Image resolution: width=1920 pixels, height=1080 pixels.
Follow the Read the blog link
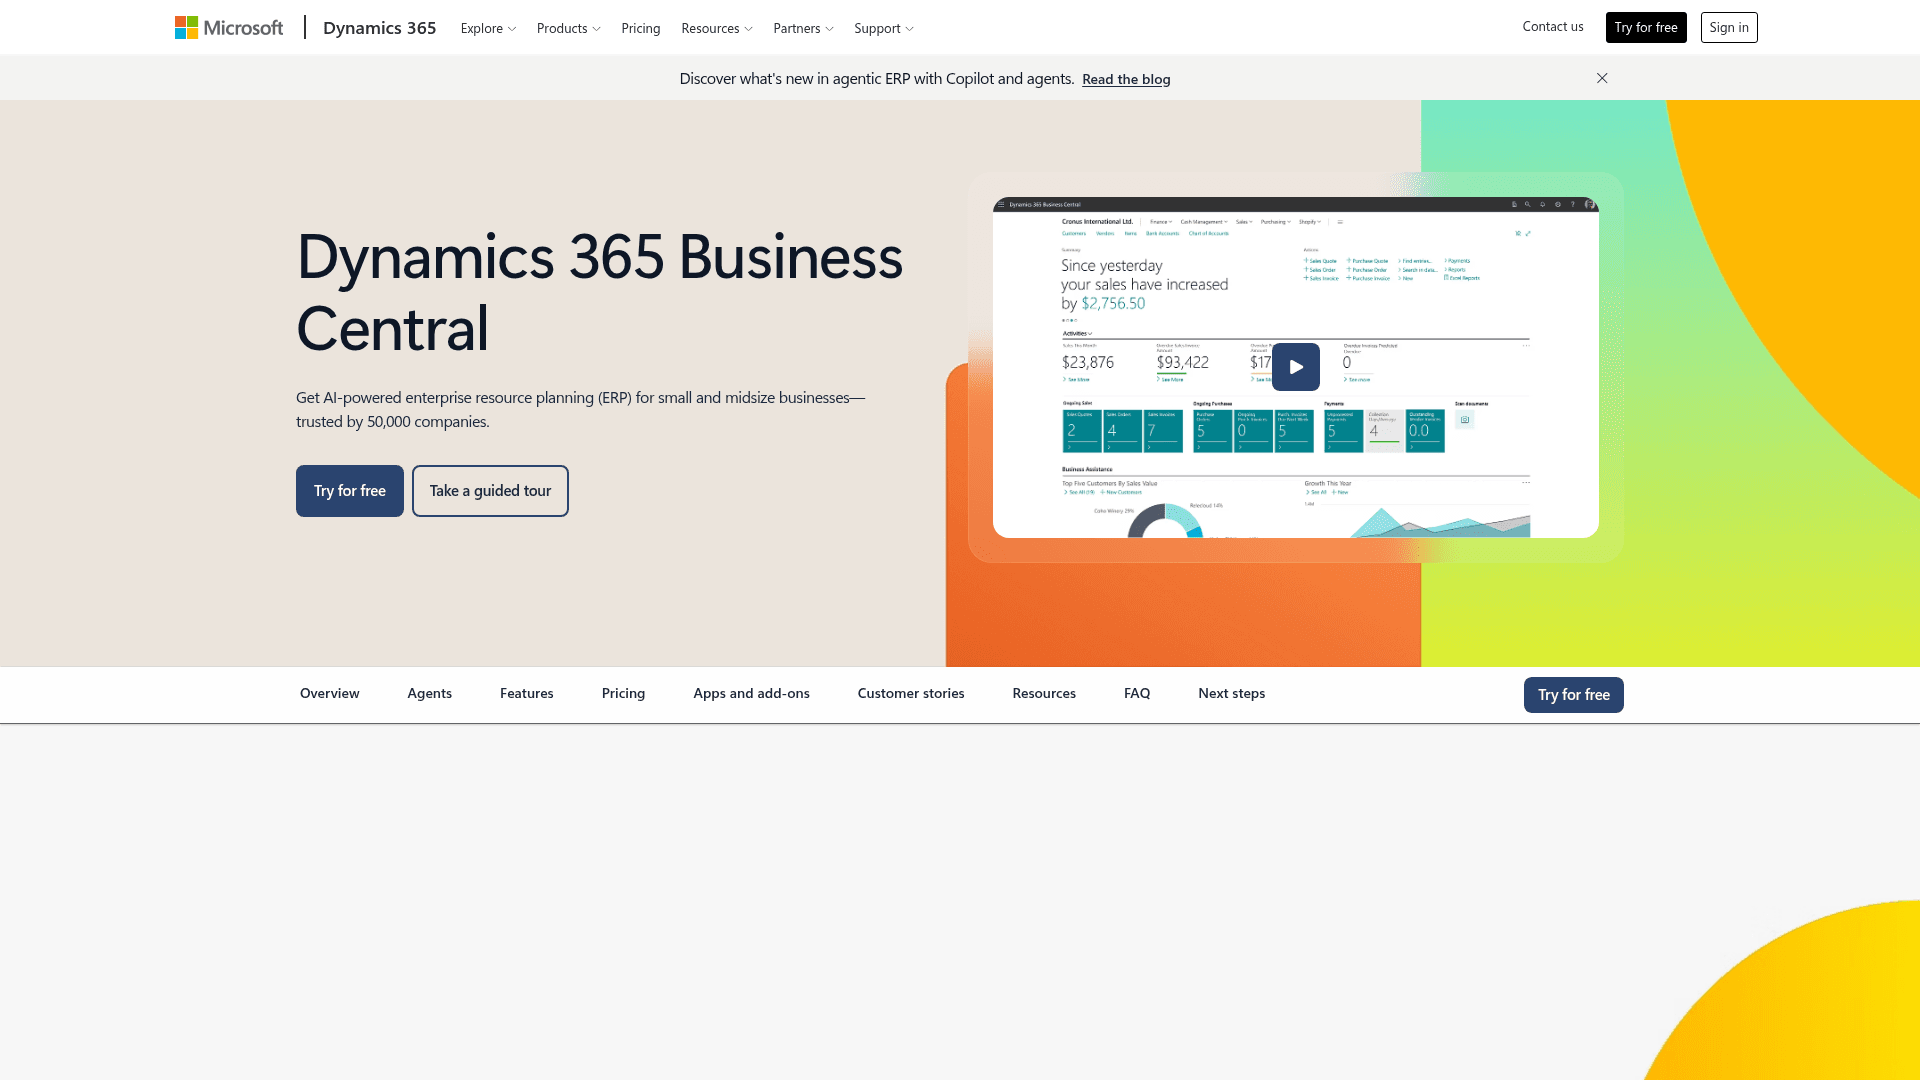1126,79
